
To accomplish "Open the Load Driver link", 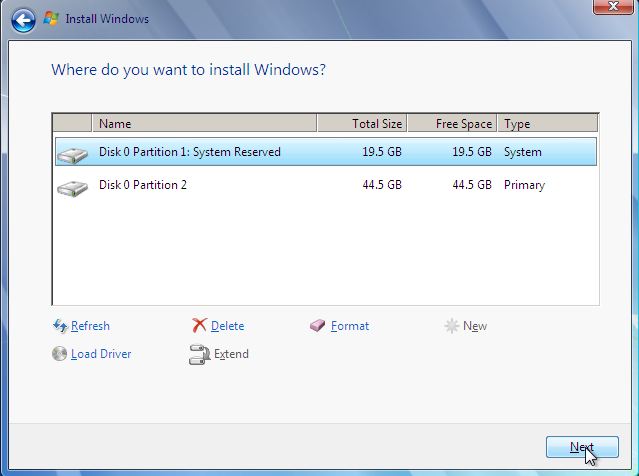I will (101, 354).
